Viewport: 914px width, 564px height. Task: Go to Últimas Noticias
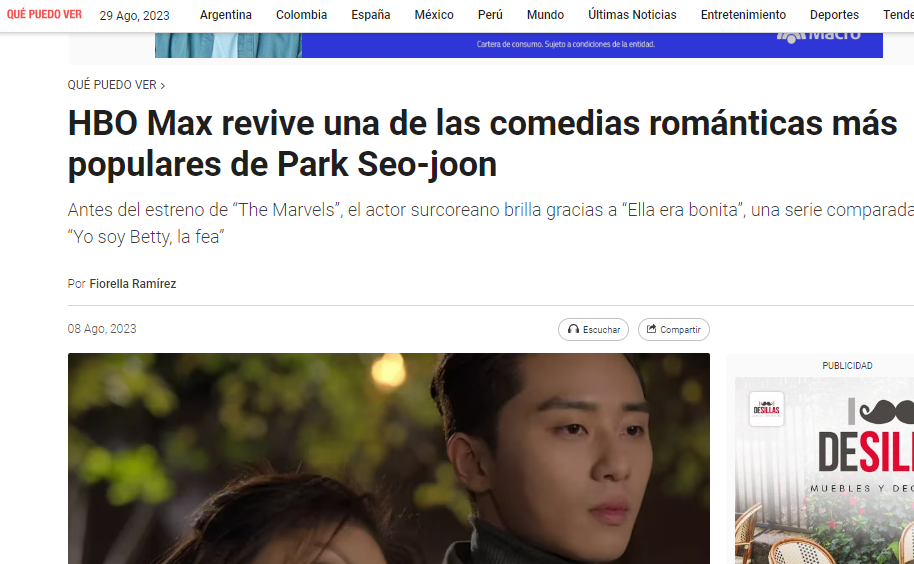coord(632,15)
